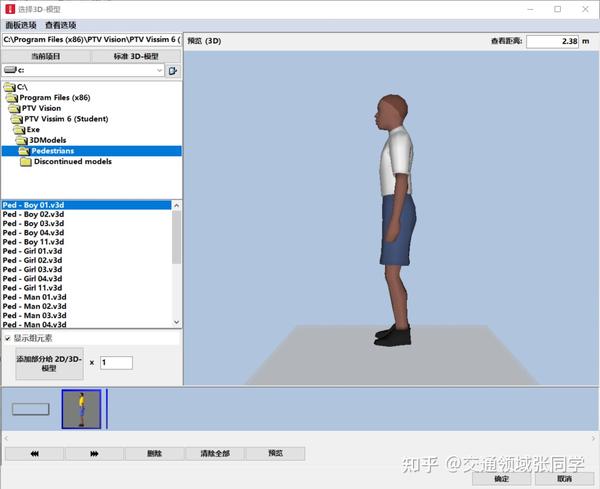Image resolution: width=600 pixels, height=489 pixels.
Task: Select Ped - Man 04.v3d file
Action: click(x=34, y=324)
